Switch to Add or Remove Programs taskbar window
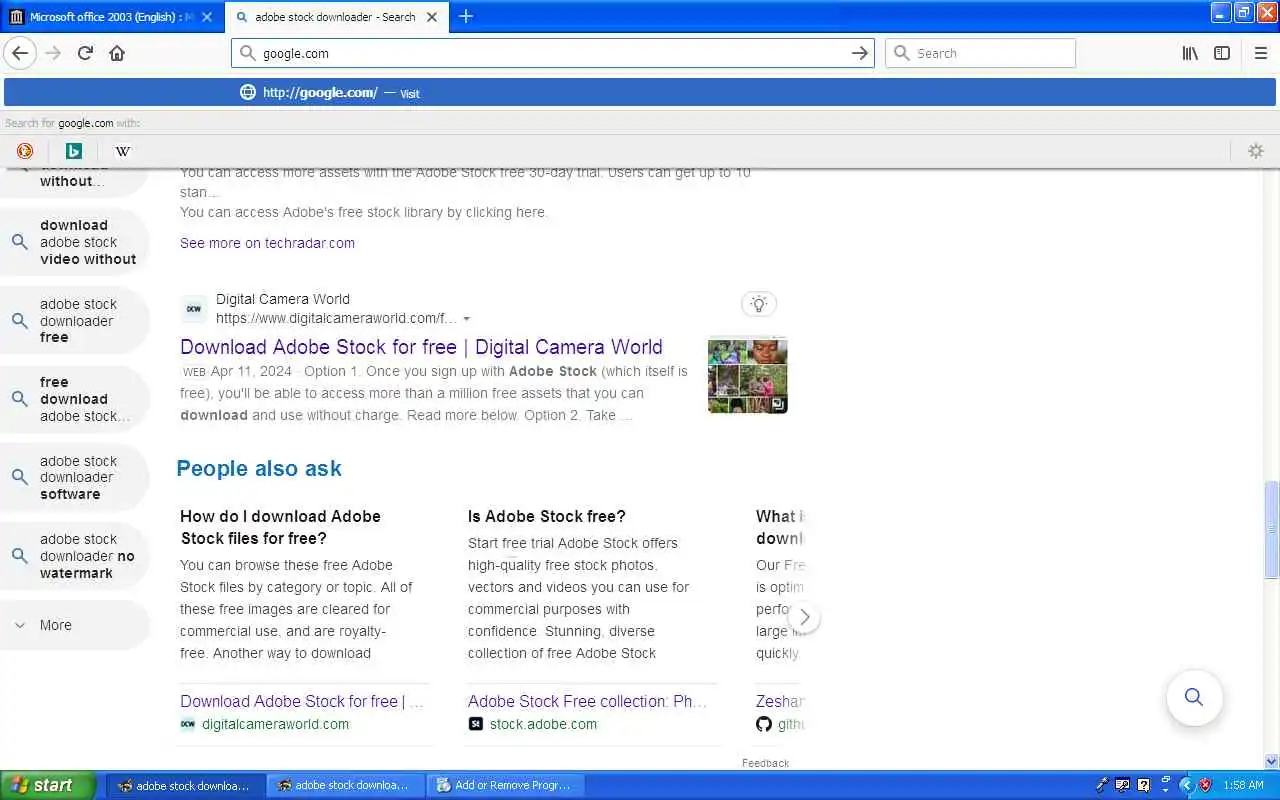Viewport: 1280px width, 800px height. (x=505, y=785)
